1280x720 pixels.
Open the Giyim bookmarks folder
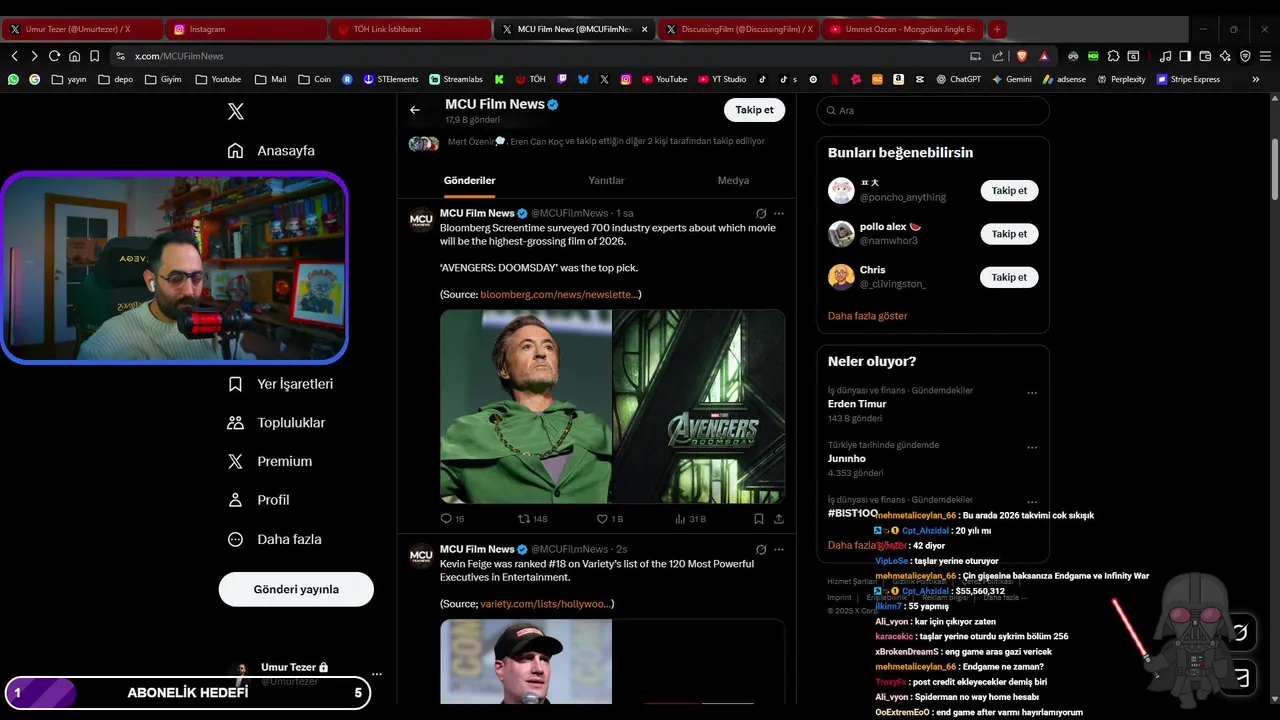(x=163, y=79)
